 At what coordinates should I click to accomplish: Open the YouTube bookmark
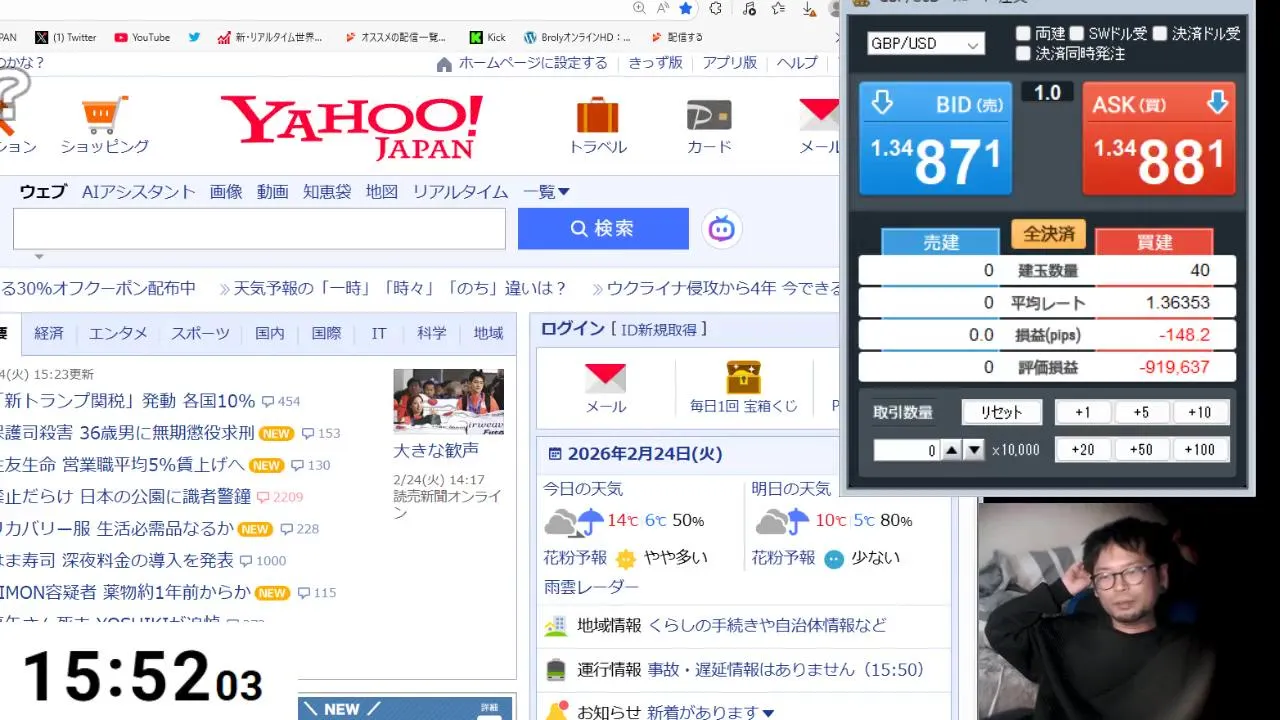[142, 37]
